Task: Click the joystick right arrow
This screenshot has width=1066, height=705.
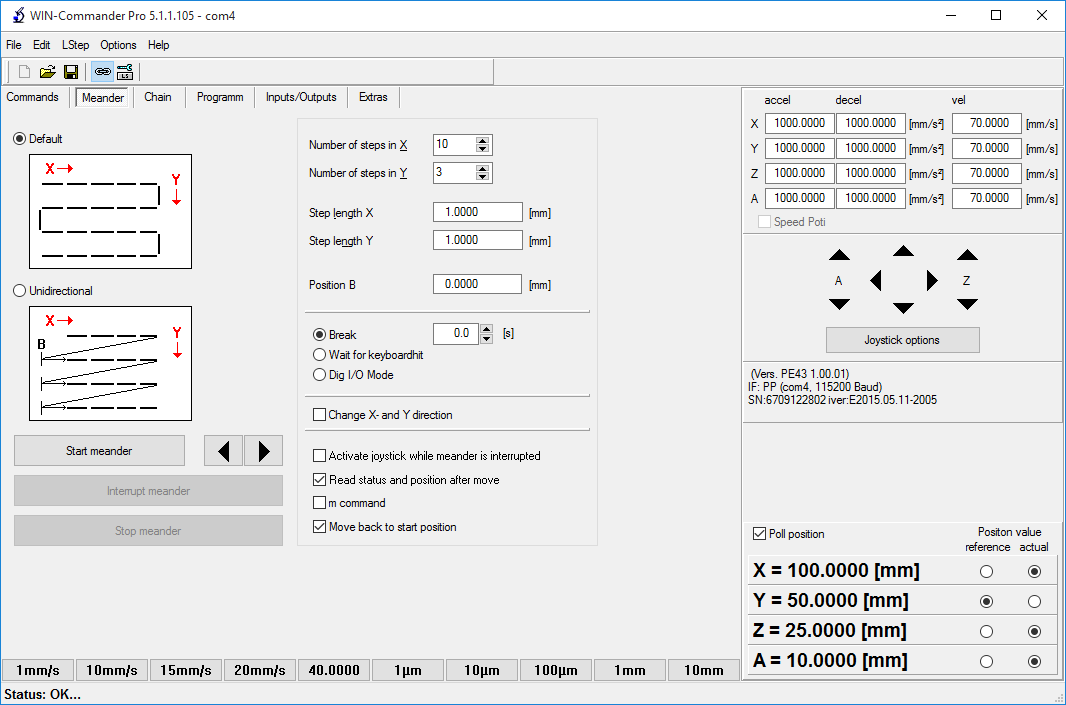Action: coord(931,280)
